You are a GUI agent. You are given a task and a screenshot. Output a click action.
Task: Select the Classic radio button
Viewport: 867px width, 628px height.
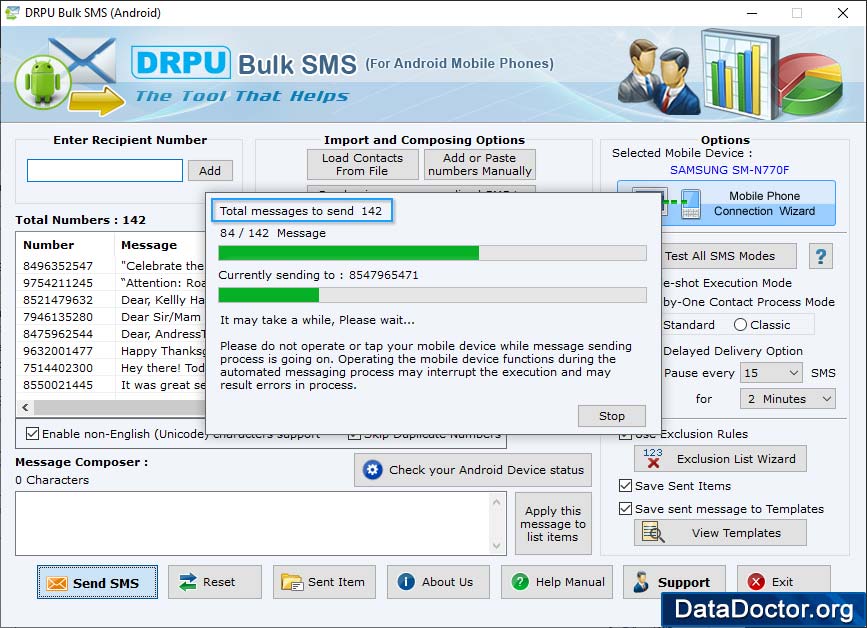tap(740, 325)
